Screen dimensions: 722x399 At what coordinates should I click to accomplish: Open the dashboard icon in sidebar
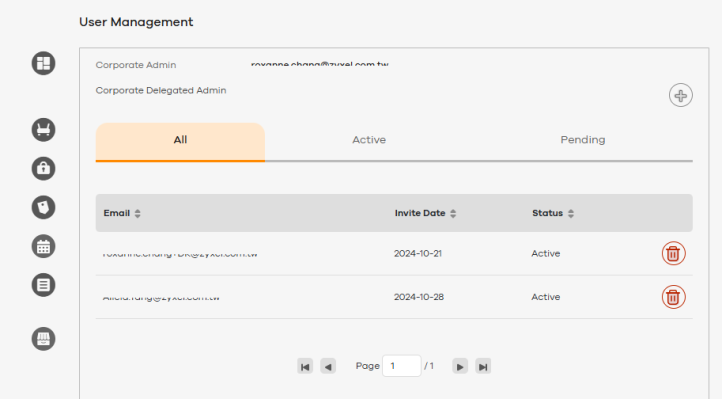pos(43,64)
